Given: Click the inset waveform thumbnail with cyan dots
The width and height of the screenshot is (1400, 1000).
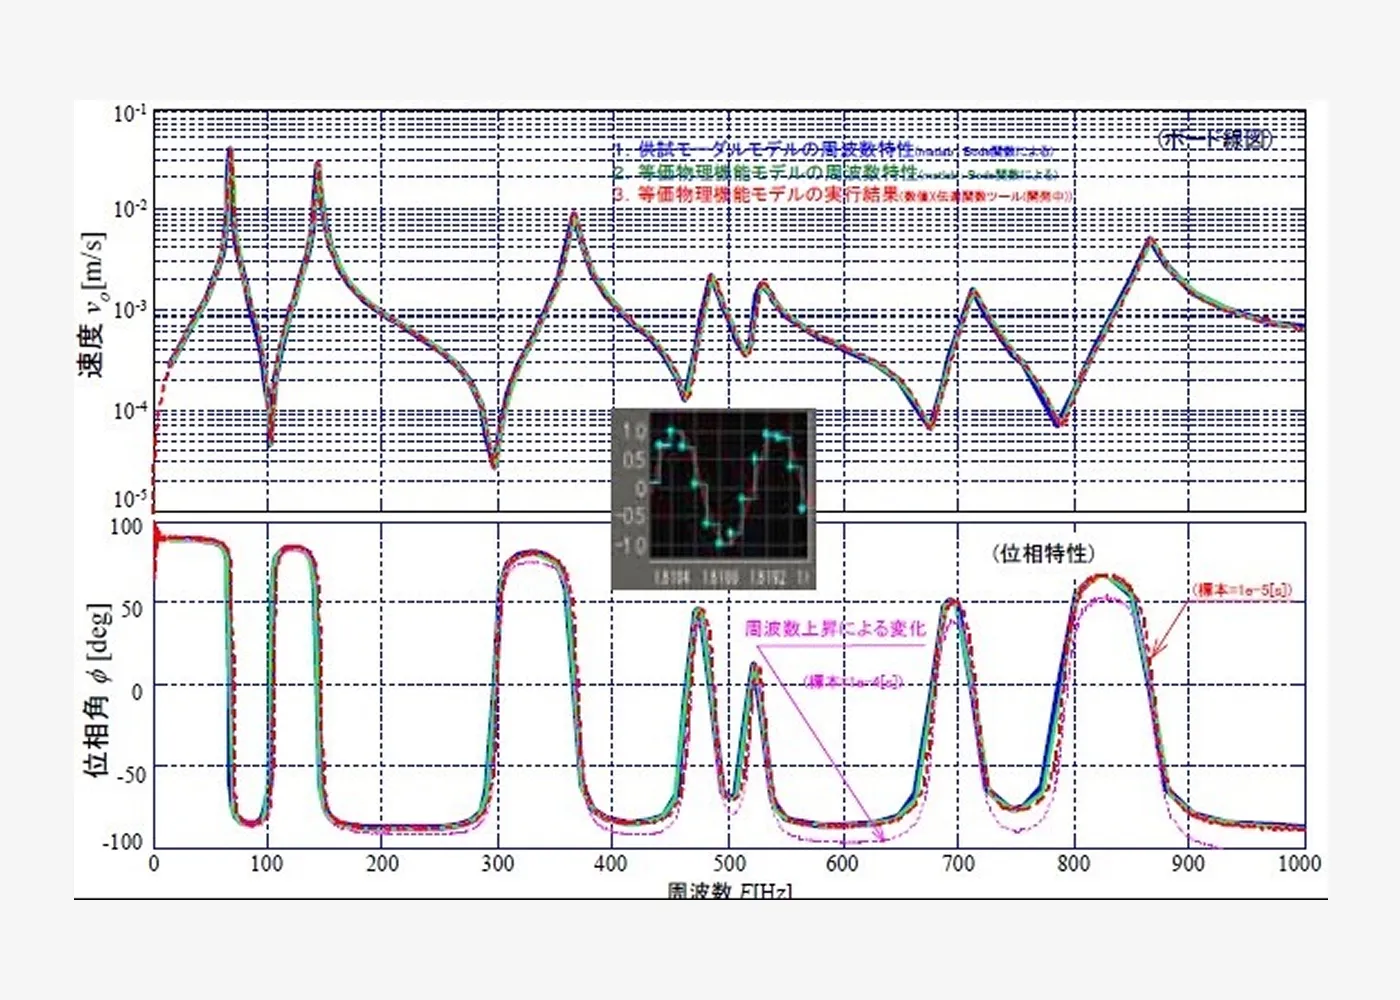Looking at the screenshot, I should click(x=713, y=498).
